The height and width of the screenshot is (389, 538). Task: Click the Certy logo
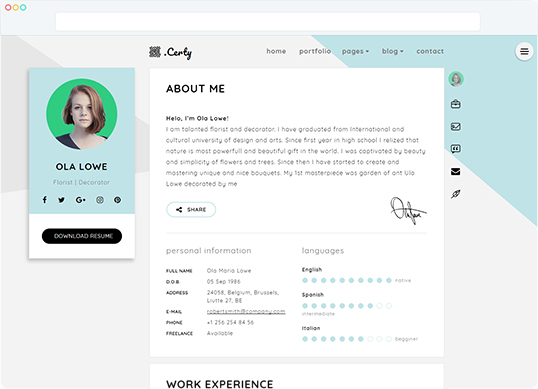coord(170,52)
